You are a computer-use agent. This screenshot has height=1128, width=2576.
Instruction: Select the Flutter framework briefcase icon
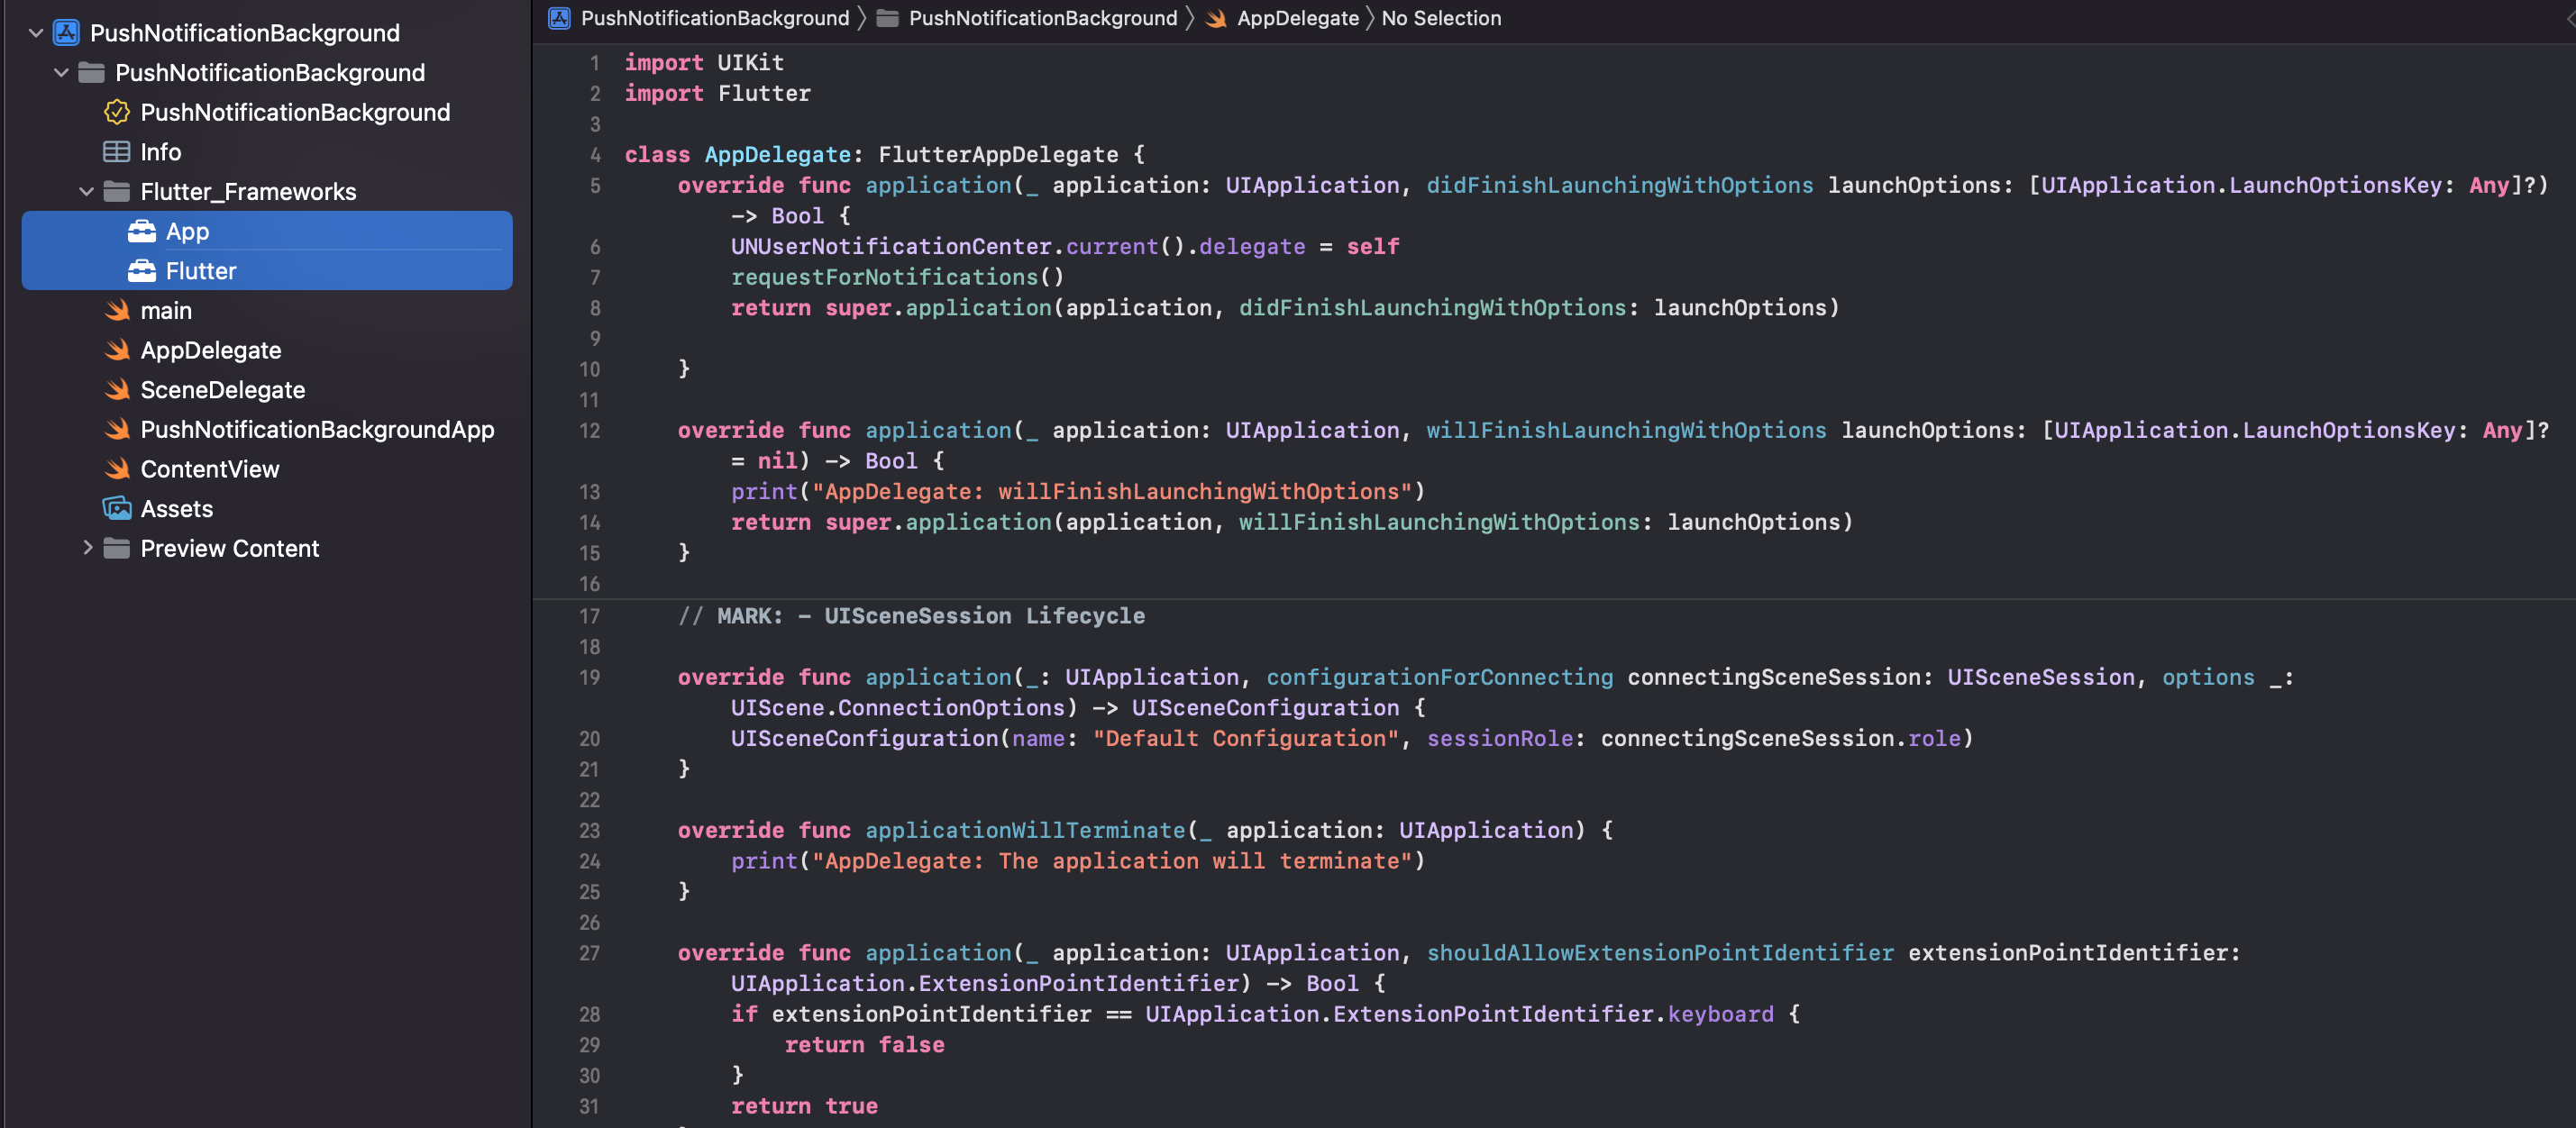pyautogui.click(x=141, y=270)
